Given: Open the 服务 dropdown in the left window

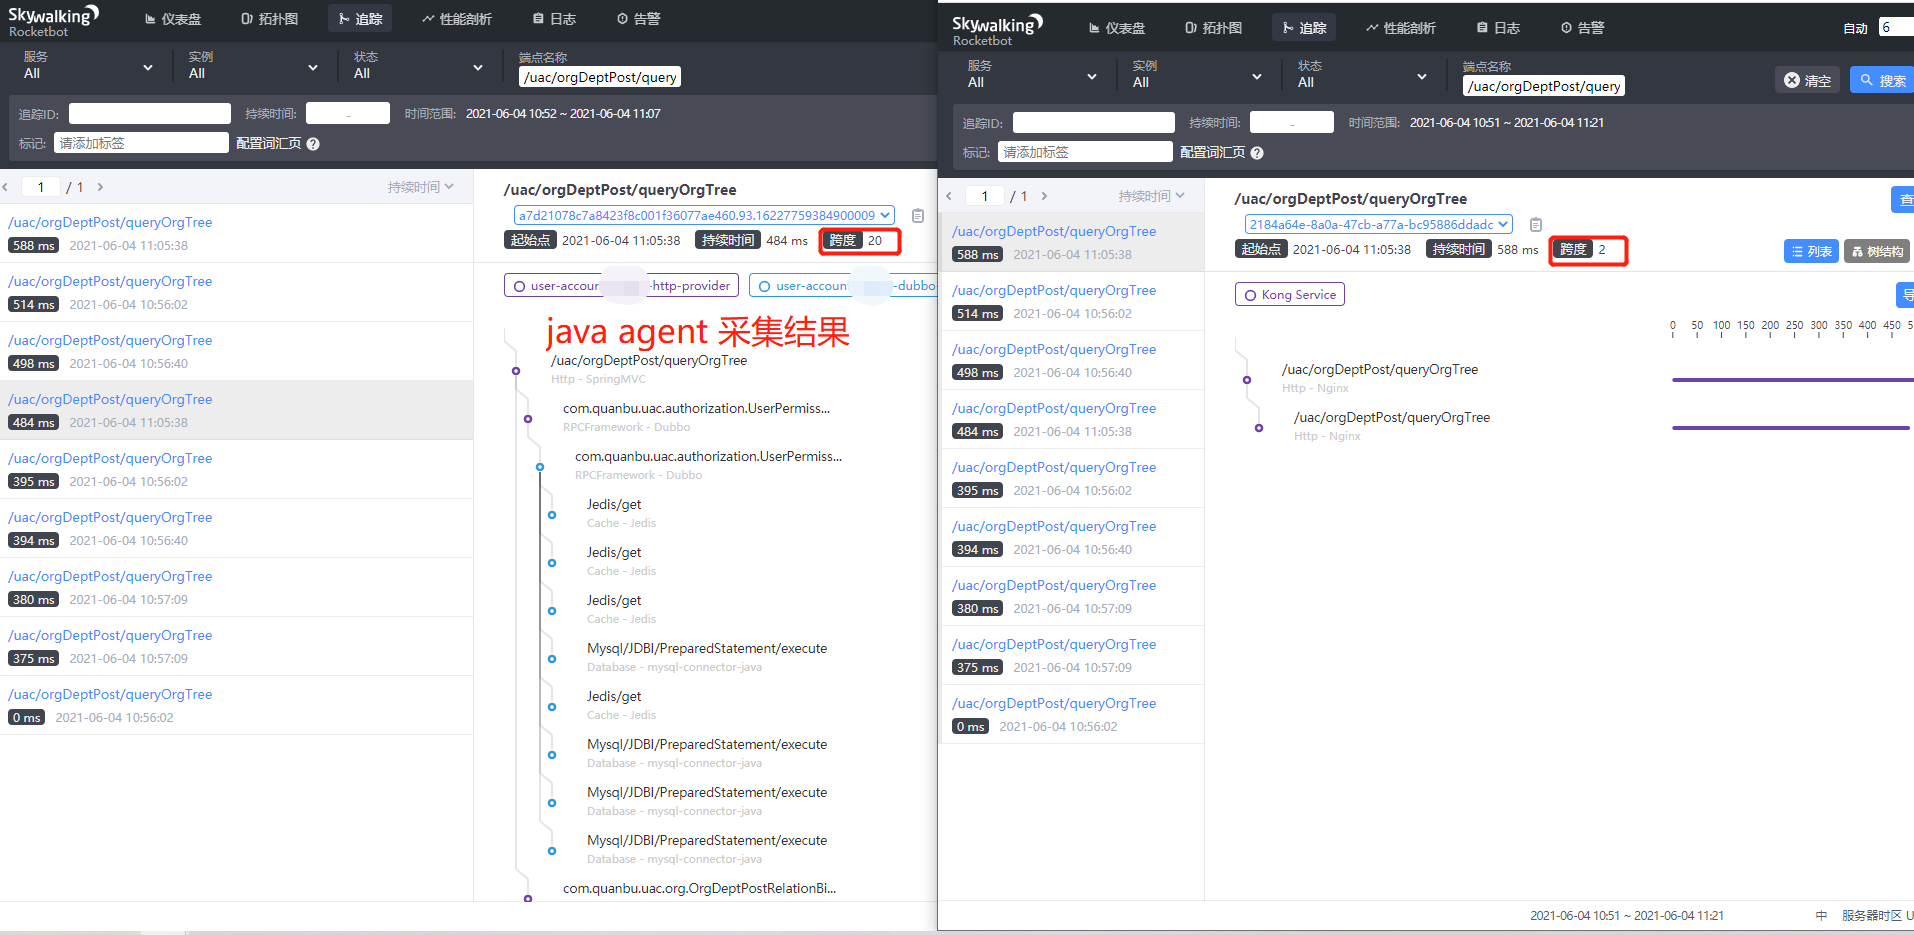Looking at the screenshot, I should coord(88,66).
